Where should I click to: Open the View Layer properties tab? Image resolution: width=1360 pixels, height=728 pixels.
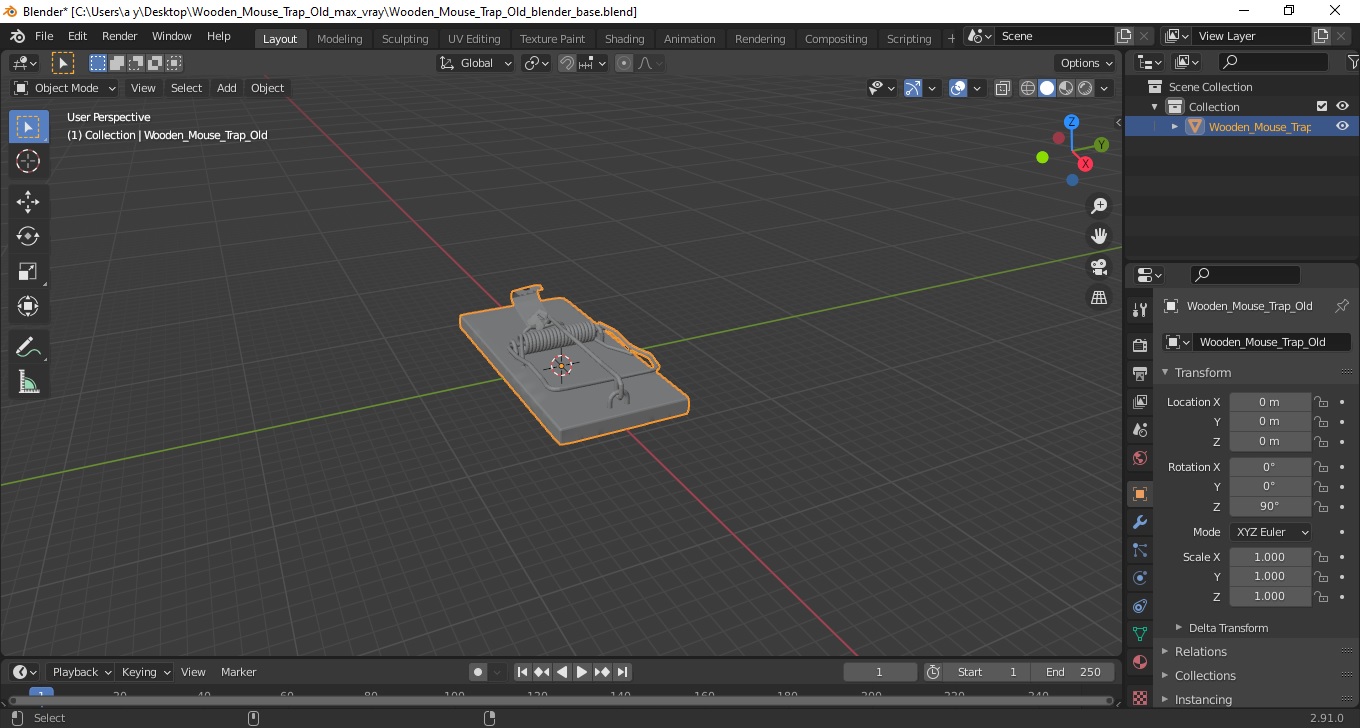(x=1139, y=402)
